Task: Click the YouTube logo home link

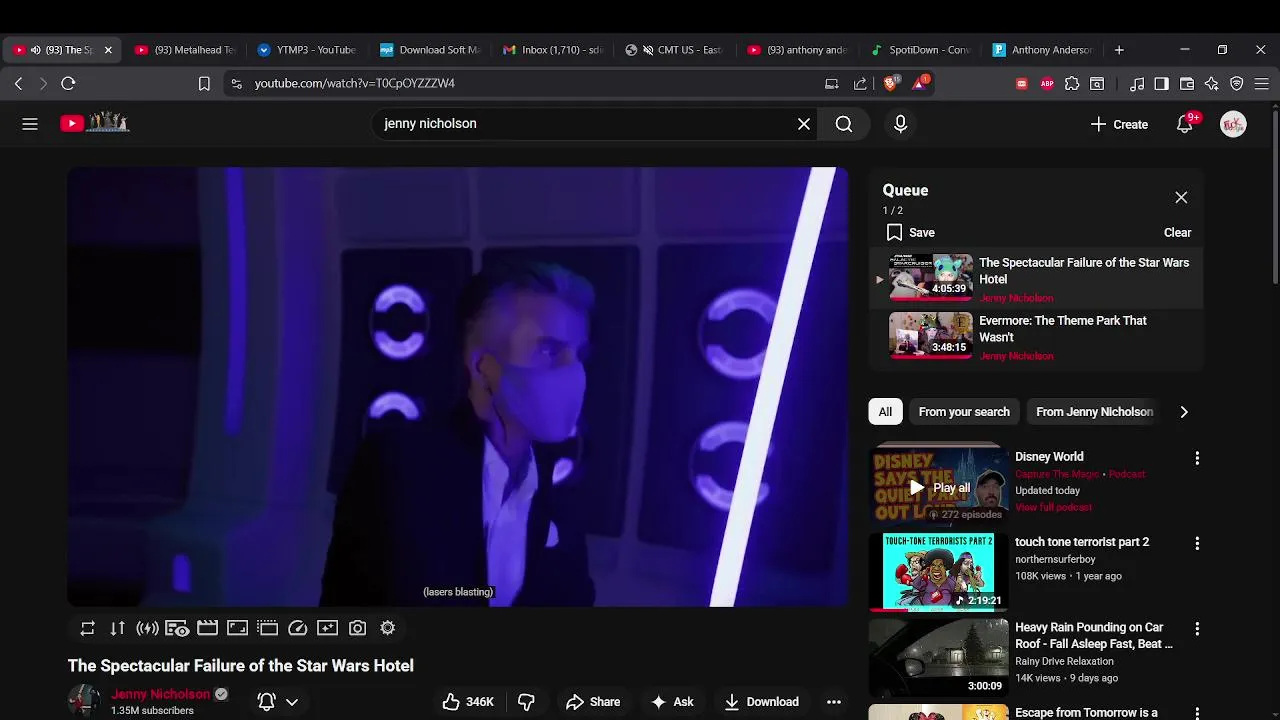Action: [x=95, y=123]
